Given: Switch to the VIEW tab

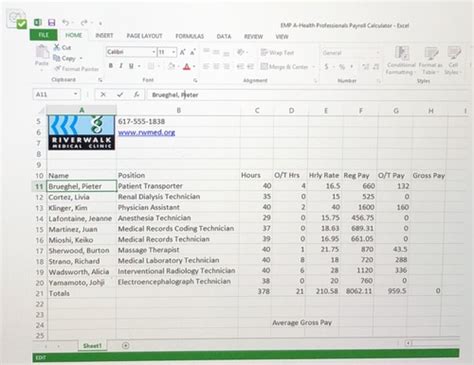Looking at the screenshot, I should (x=282, y=37).
